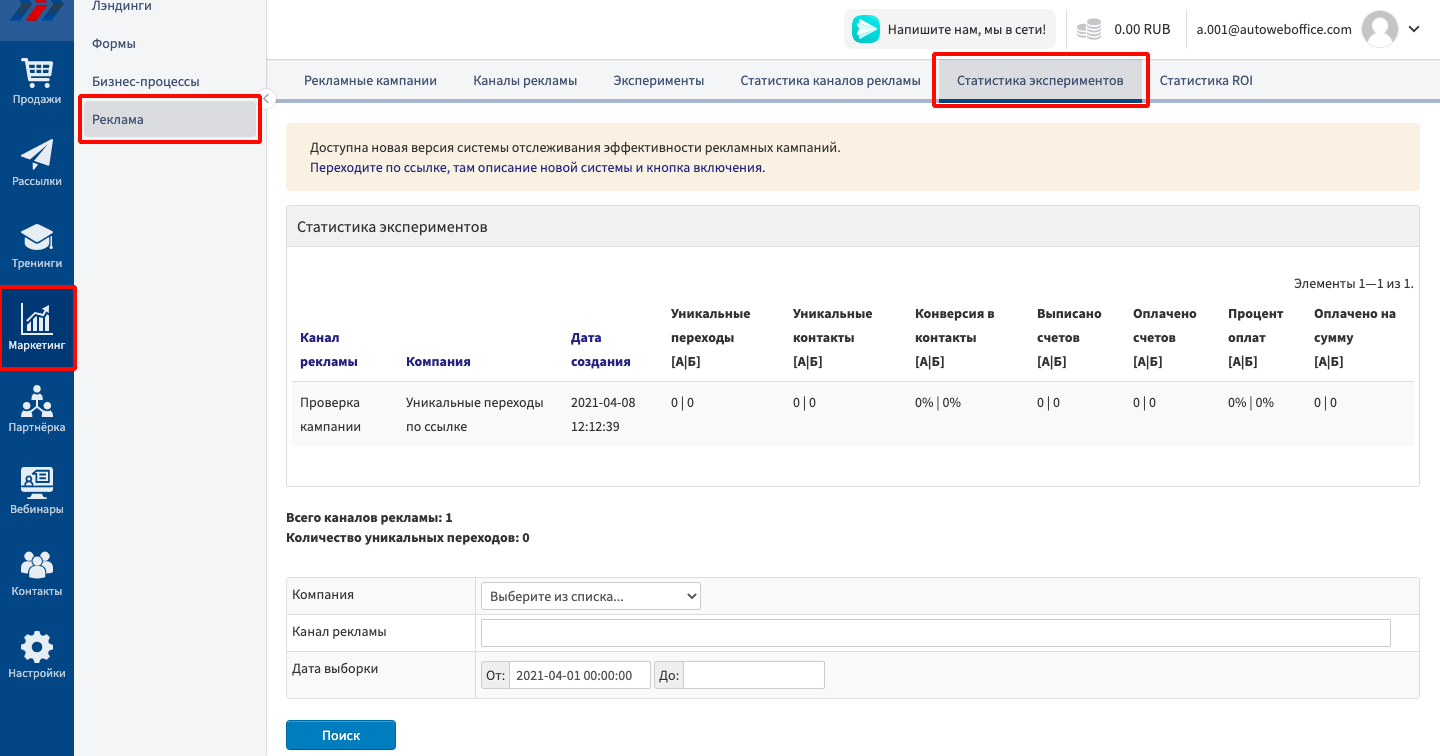Image resolution: width=1440 pixels, height=756 pixels.
Task: Collapse the sidebar submenu panel arrow
Action: (x=268, y=97)
